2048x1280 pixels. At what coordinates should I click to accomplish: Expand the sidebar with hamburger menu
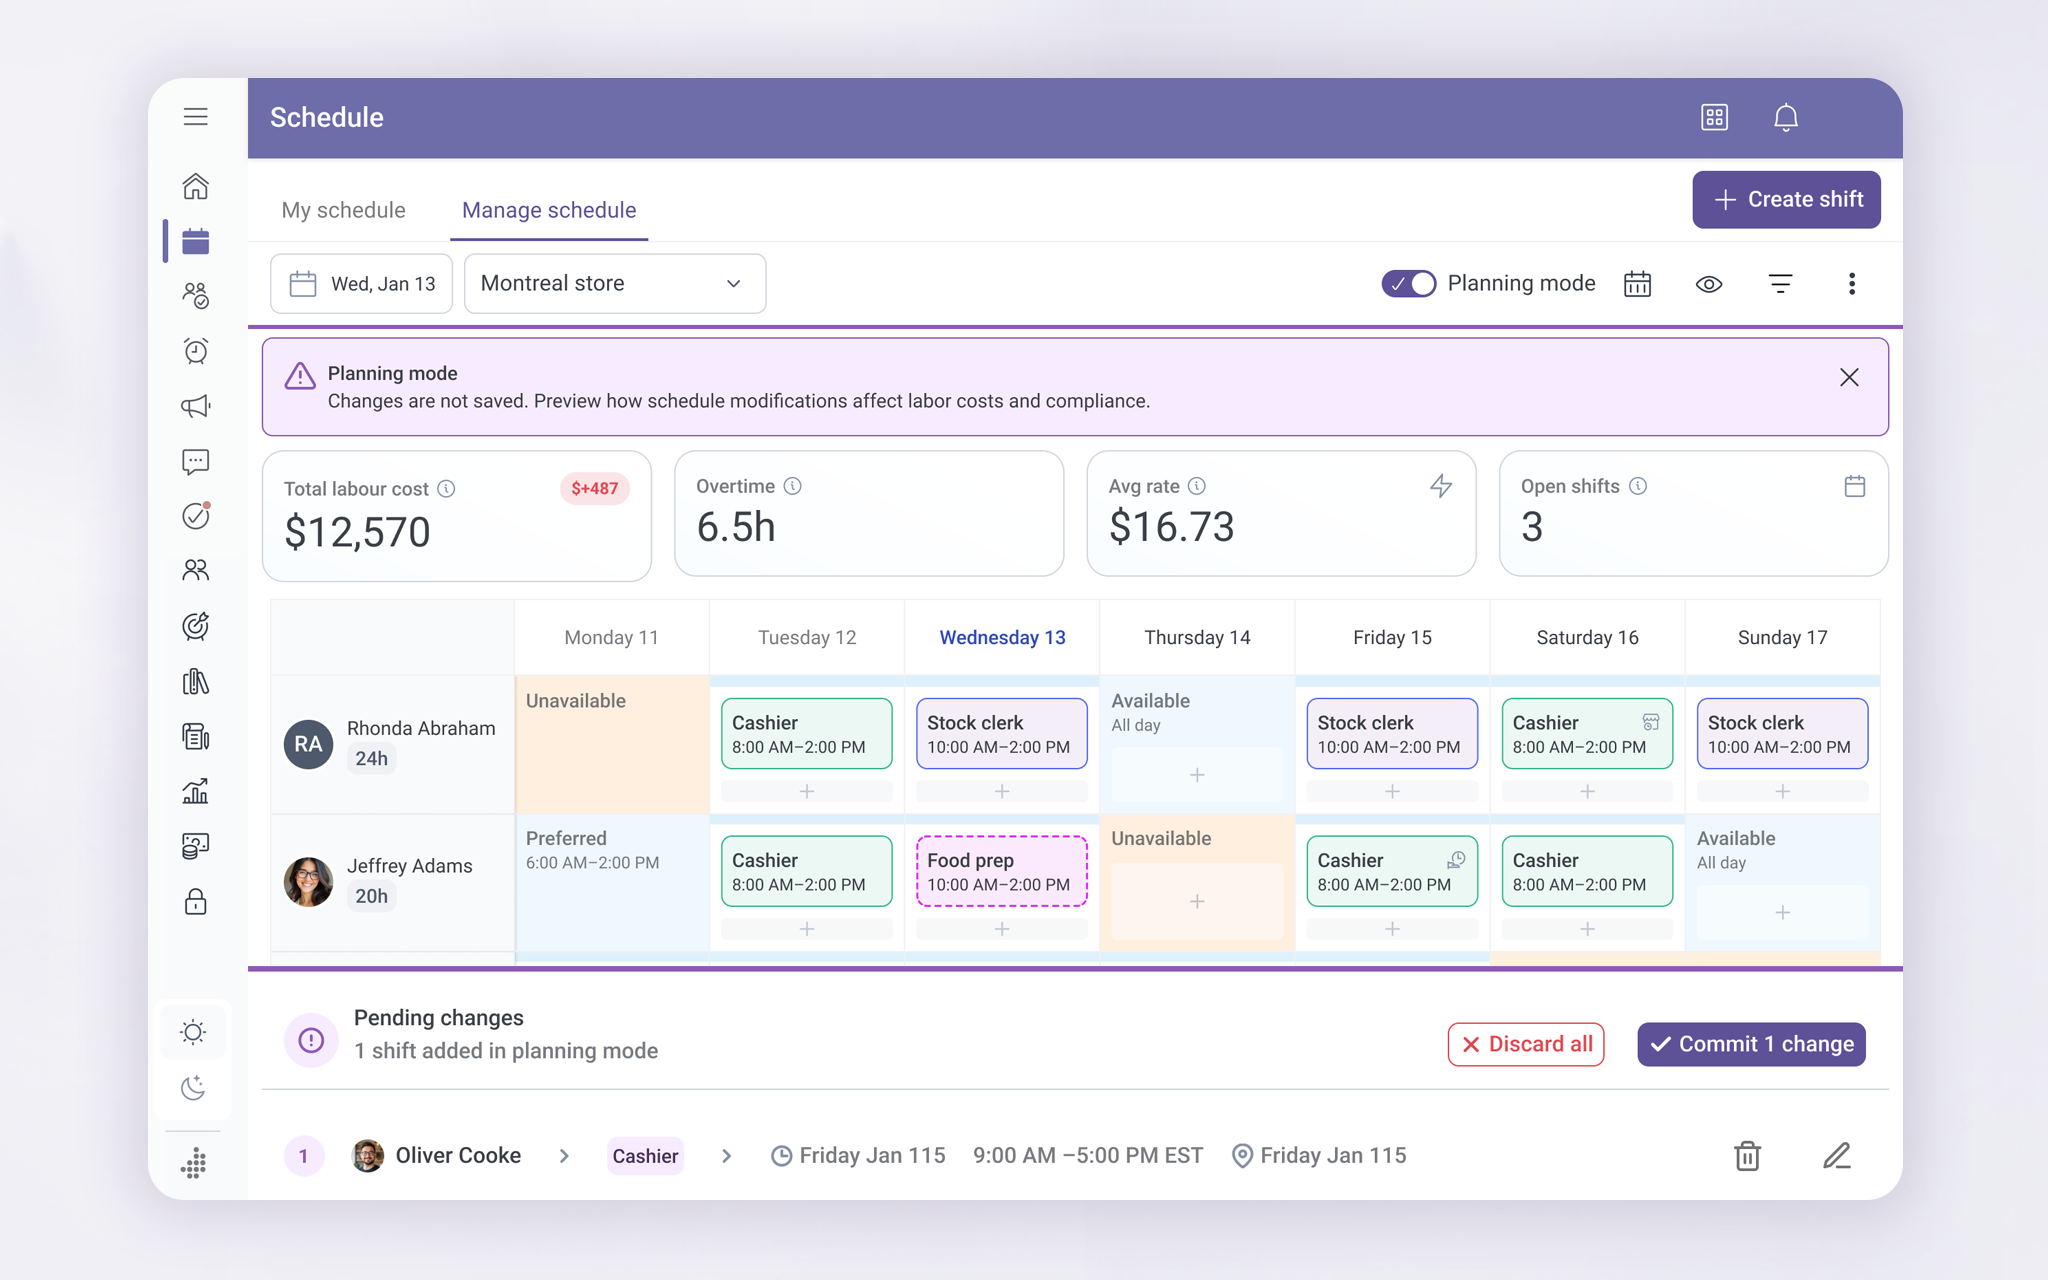coord(196,117)
